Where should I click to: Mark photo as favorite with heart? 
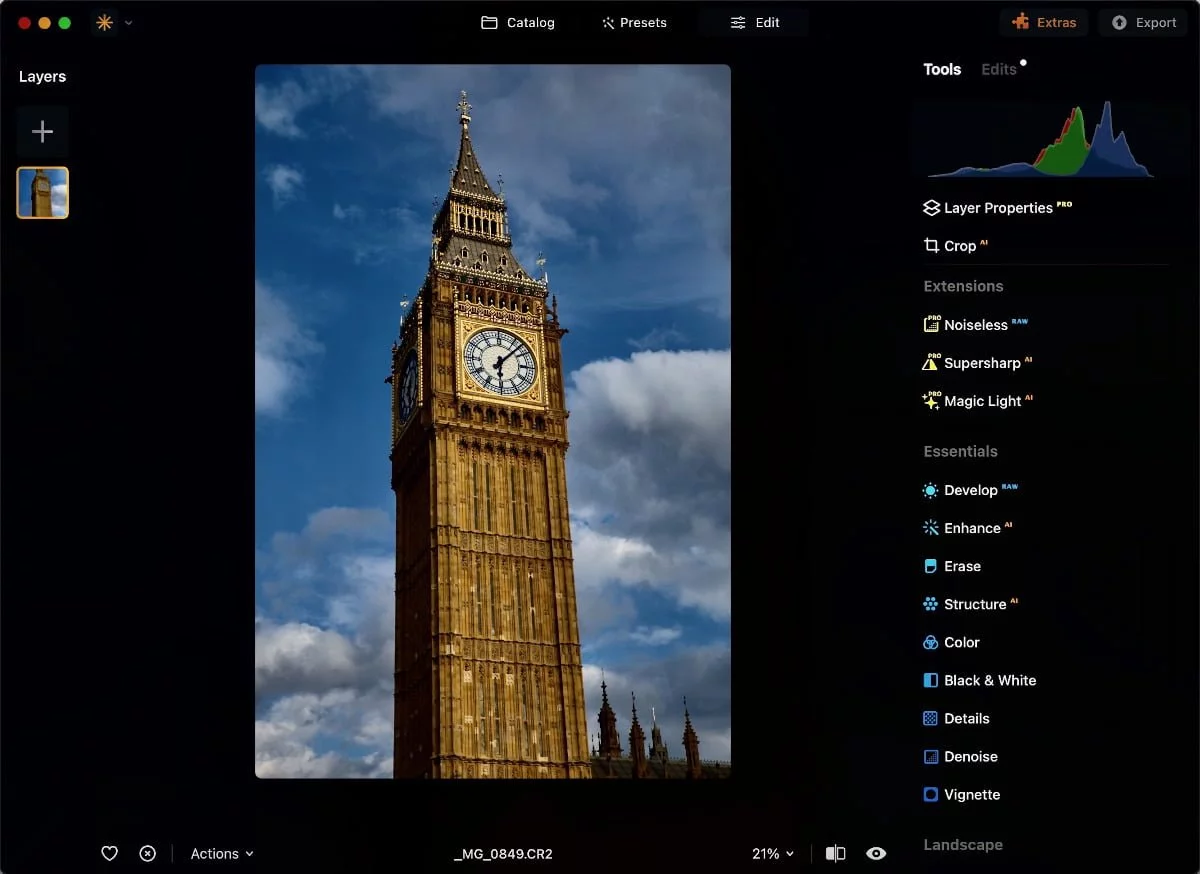[x=110, y=853]
